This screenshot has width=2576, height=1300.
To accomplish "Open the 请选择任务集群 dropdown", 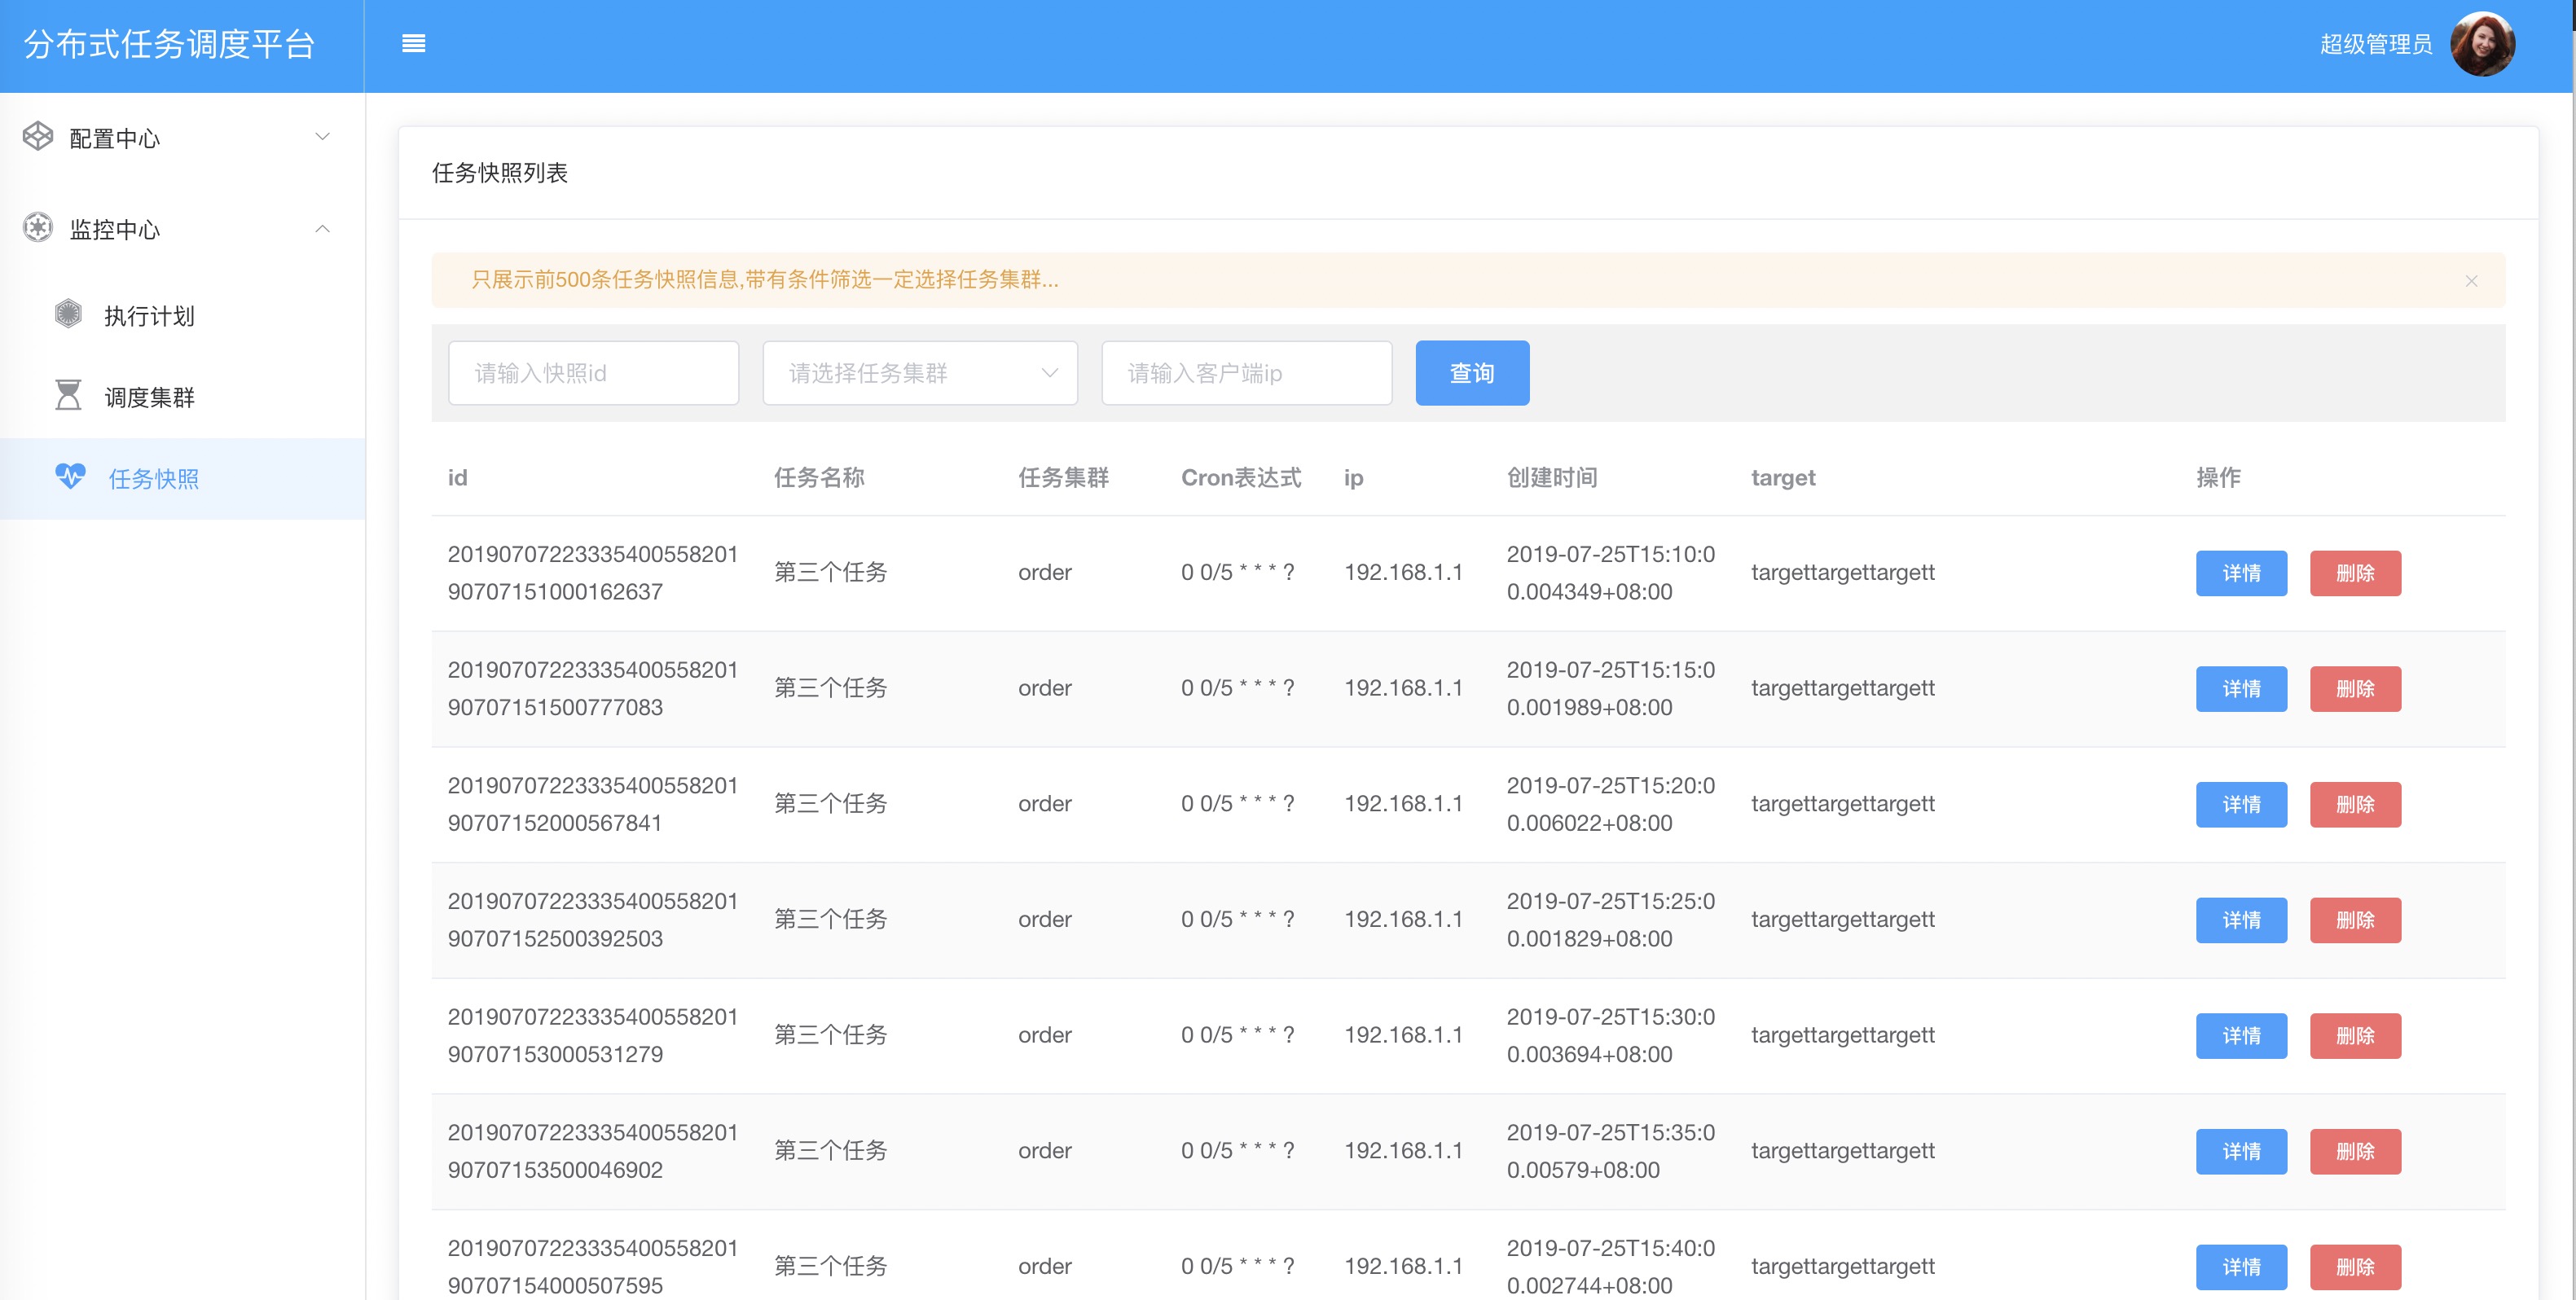I will pos(919,373).
